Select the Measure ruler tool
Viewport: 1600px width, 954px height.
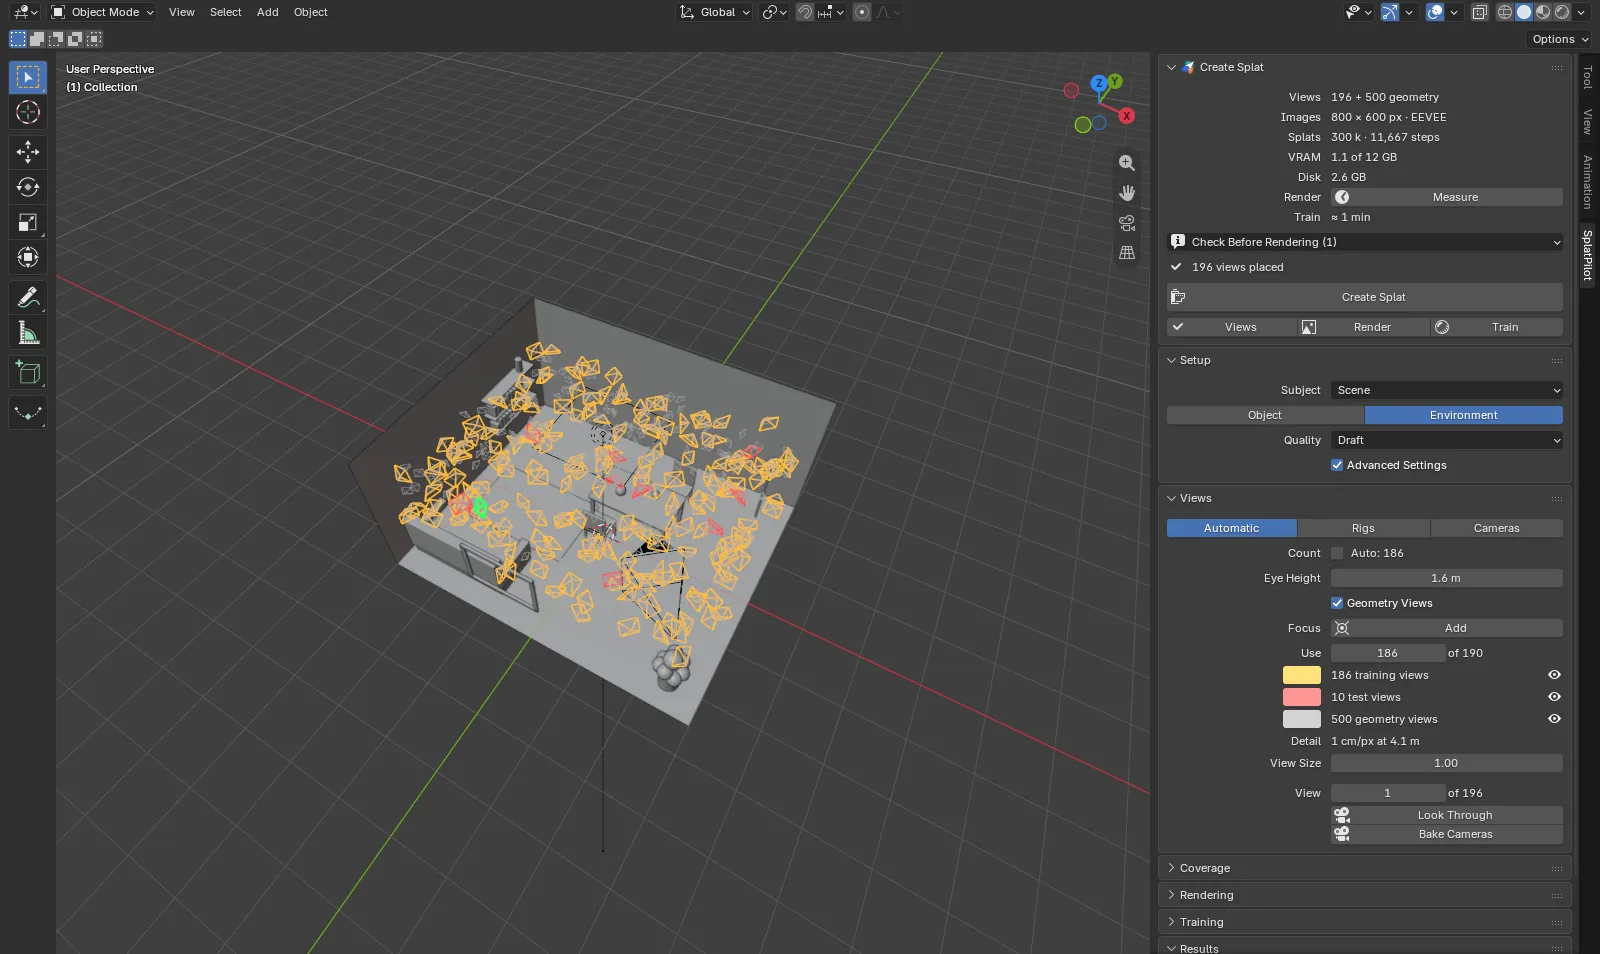[x=28, y=332]
